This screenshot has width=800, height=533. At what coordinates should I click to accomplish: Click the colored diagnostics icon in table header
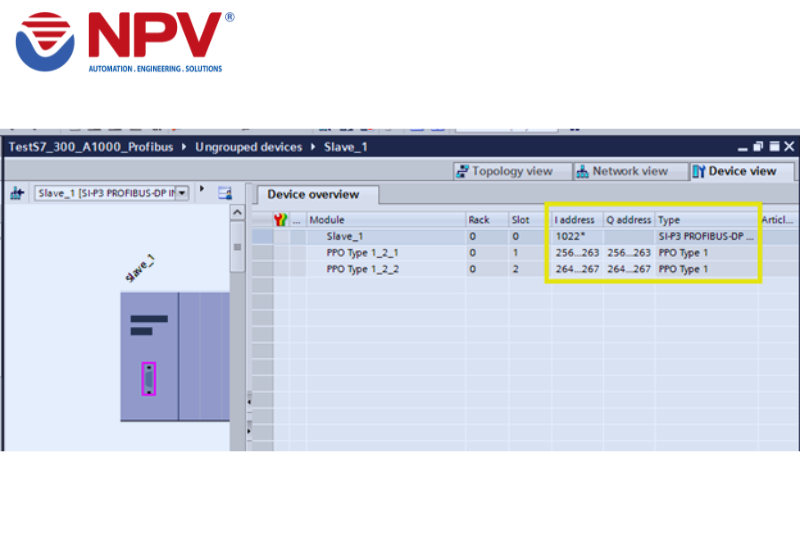280,219
